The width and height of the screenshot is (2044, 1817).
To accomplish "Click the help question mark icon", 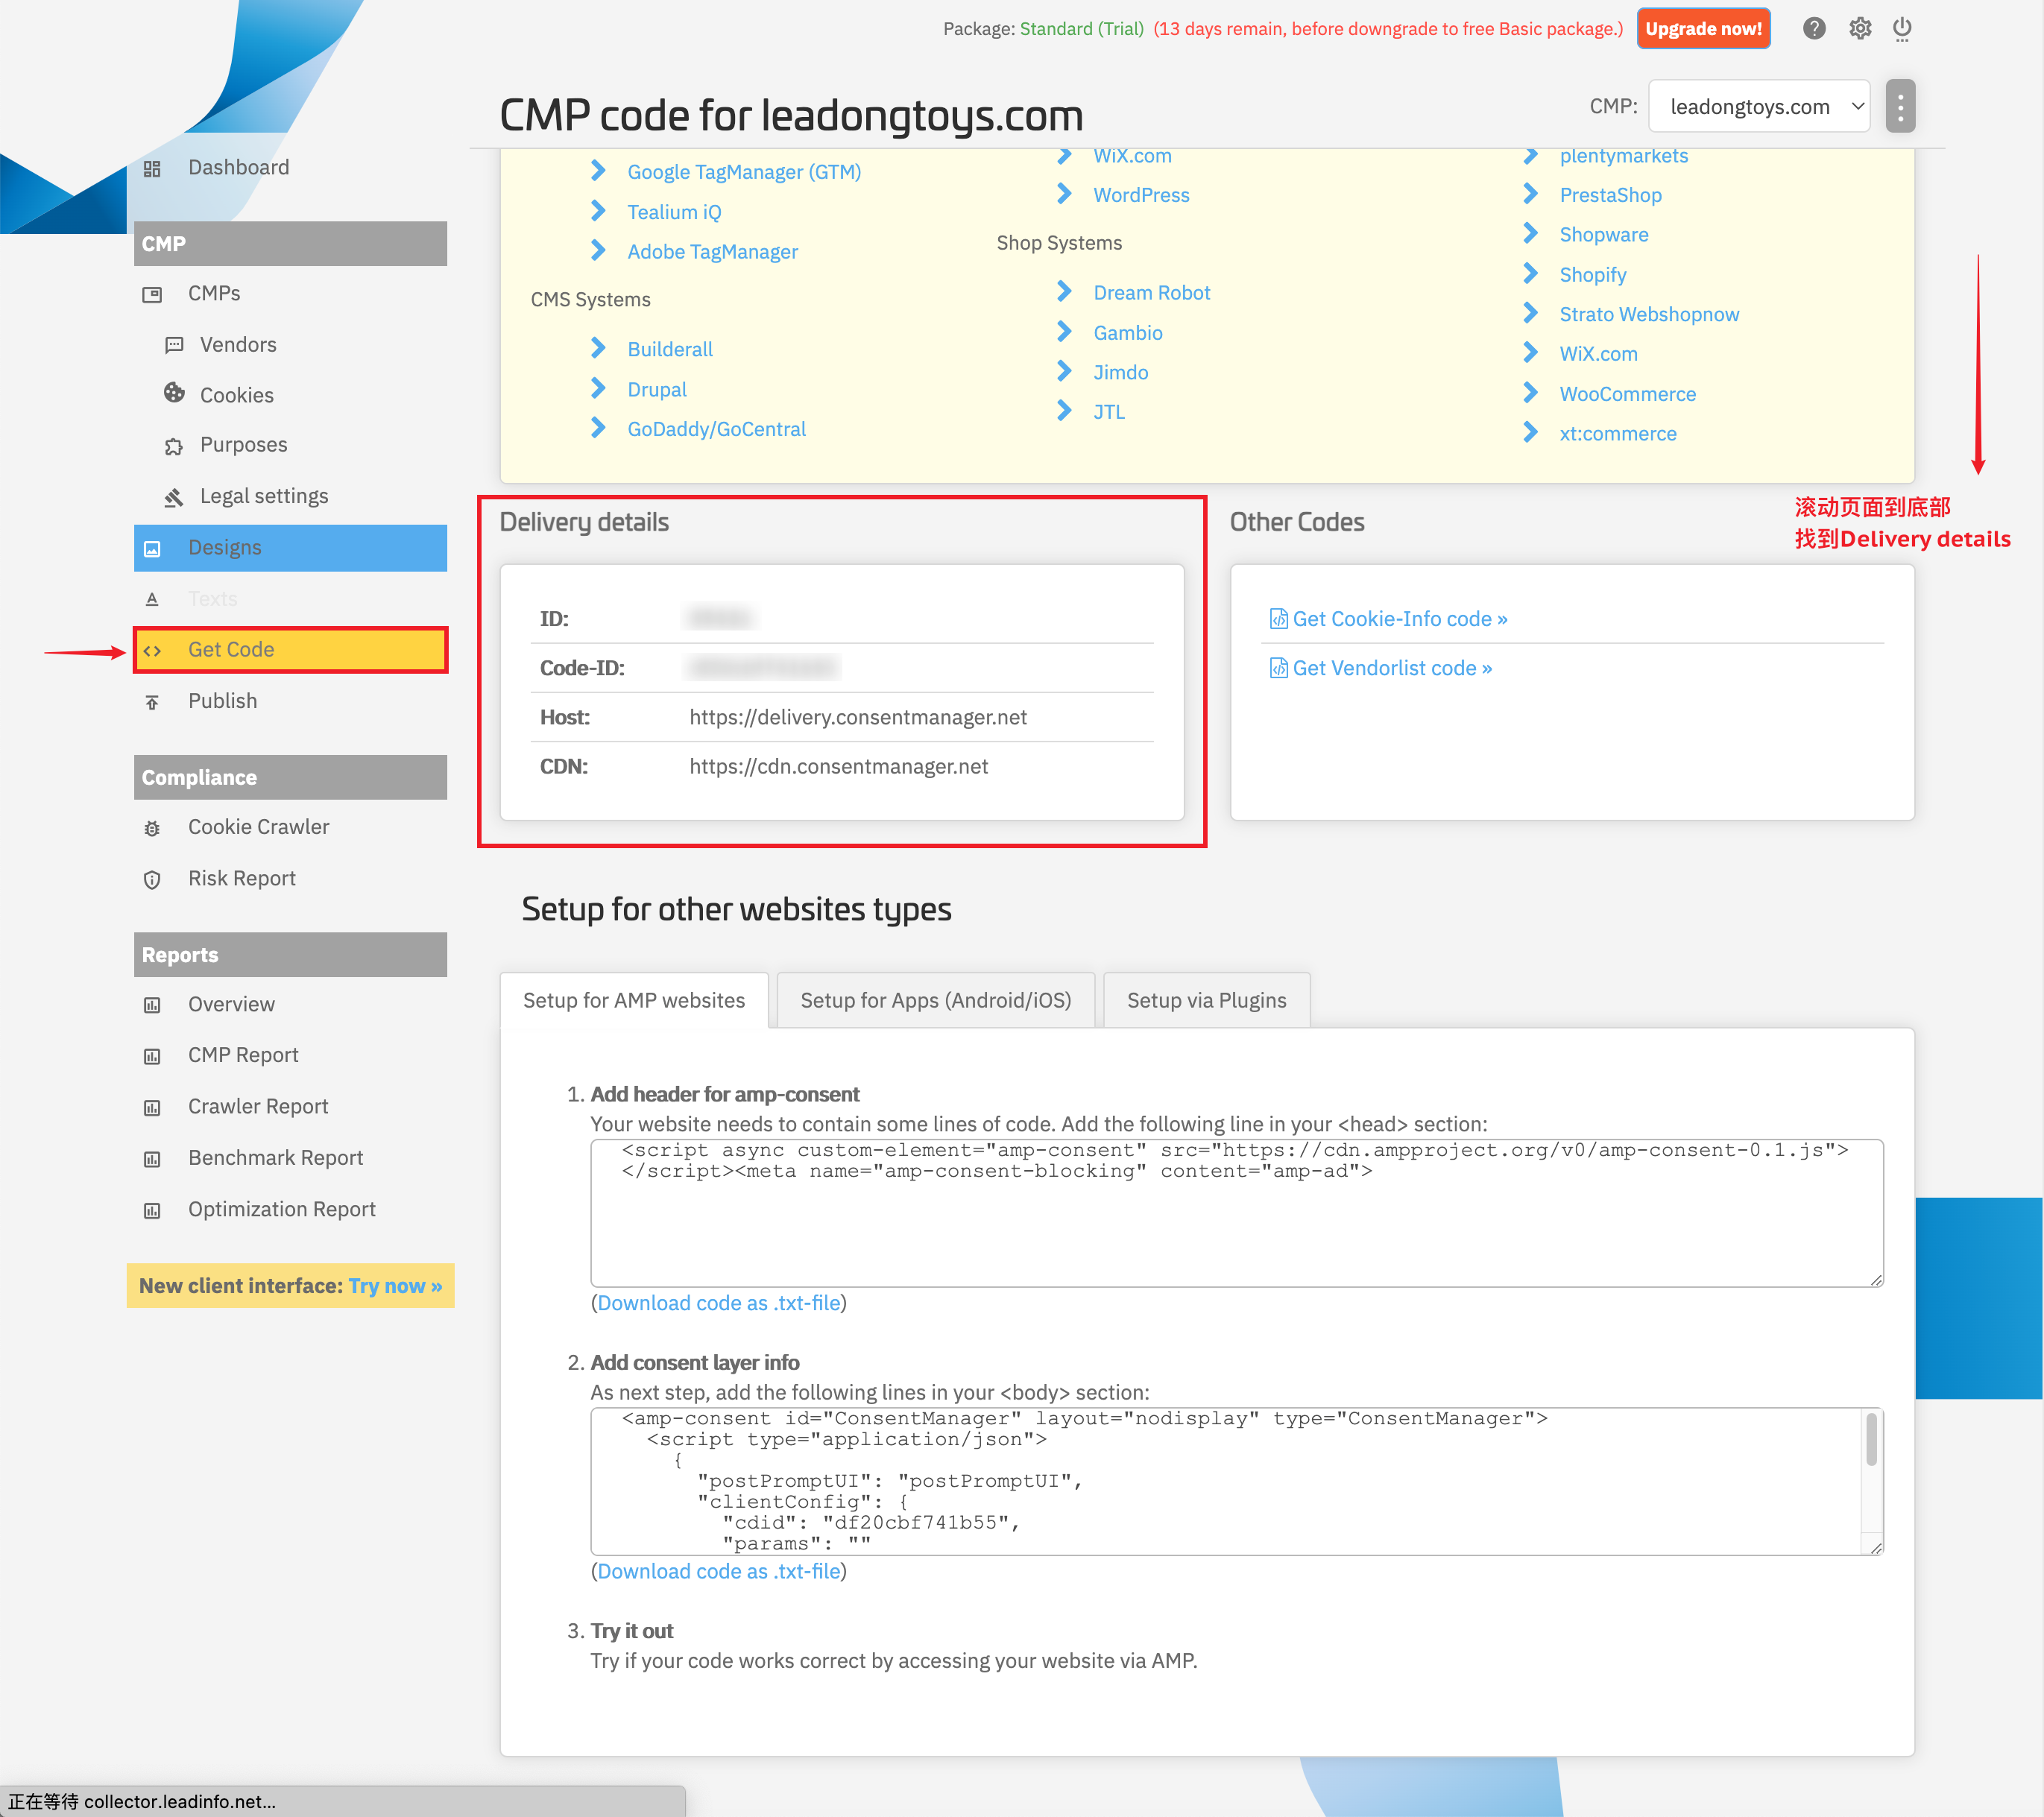I will (x=1814, y=28).
